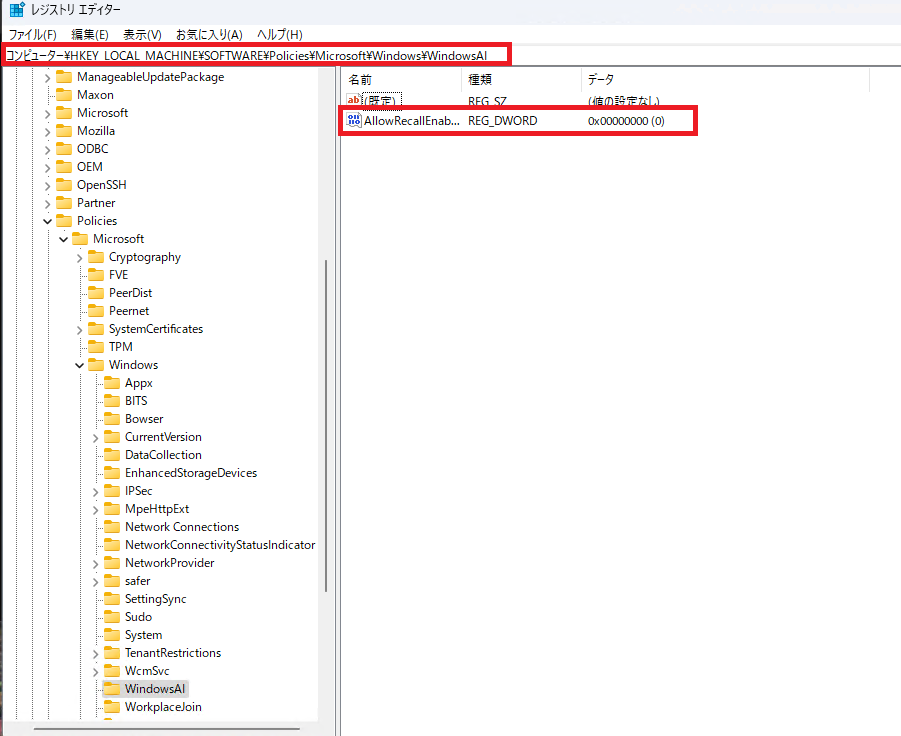Select the Mozilla folder icon

click(64, 131)
